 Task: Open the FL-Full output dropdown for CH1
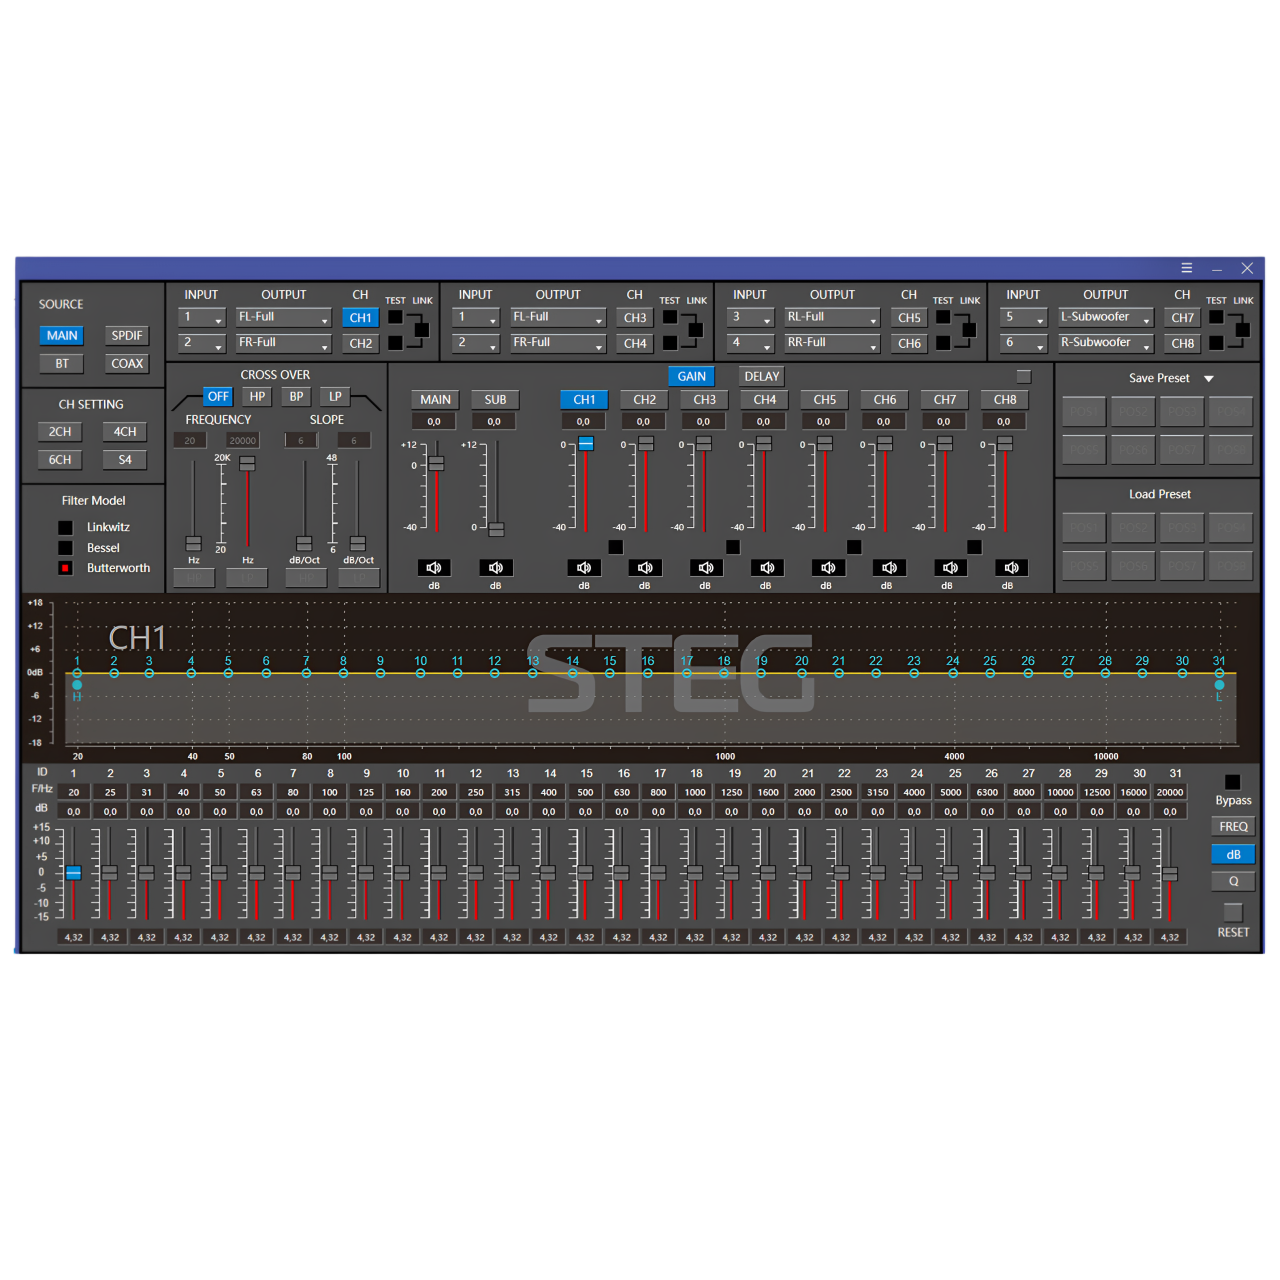(283, 318)
